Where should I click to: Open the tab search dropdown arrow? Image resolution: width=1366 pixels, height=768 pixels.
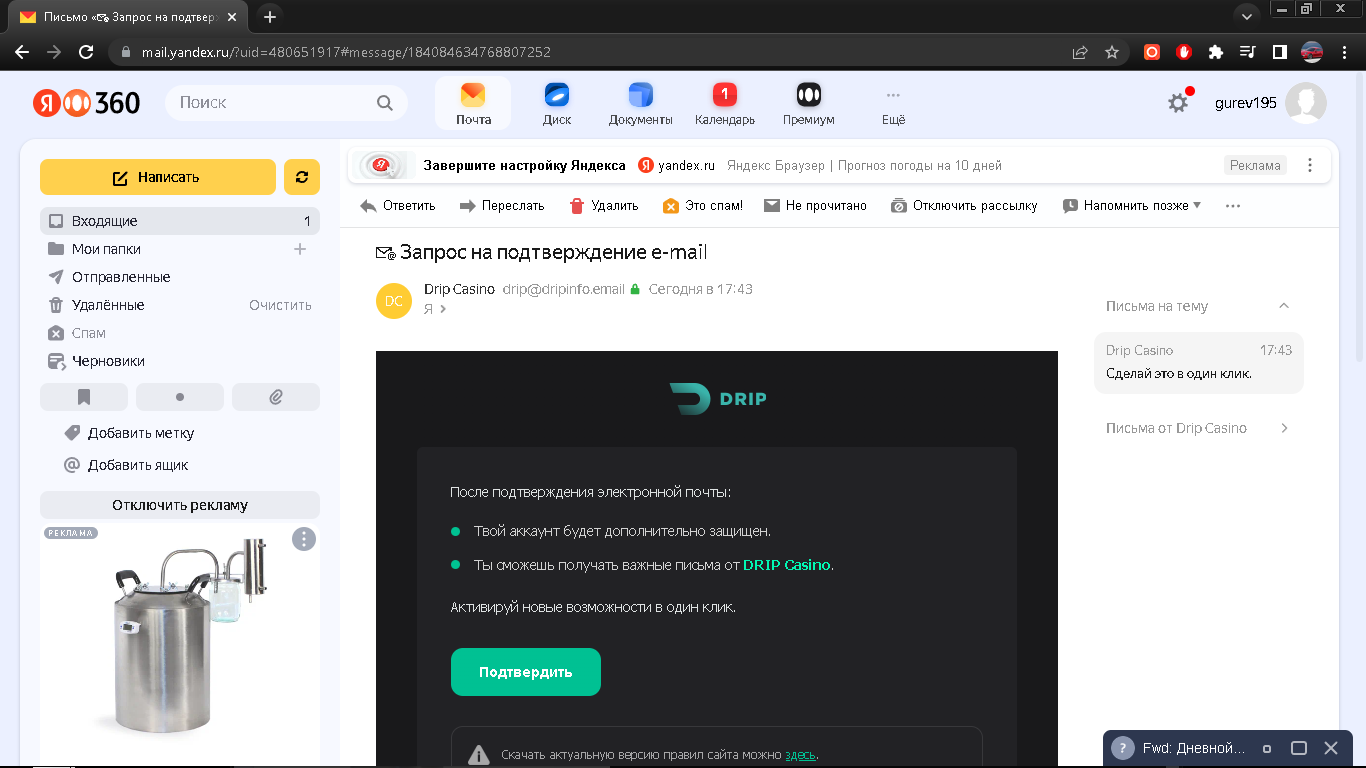(1246, 17)
